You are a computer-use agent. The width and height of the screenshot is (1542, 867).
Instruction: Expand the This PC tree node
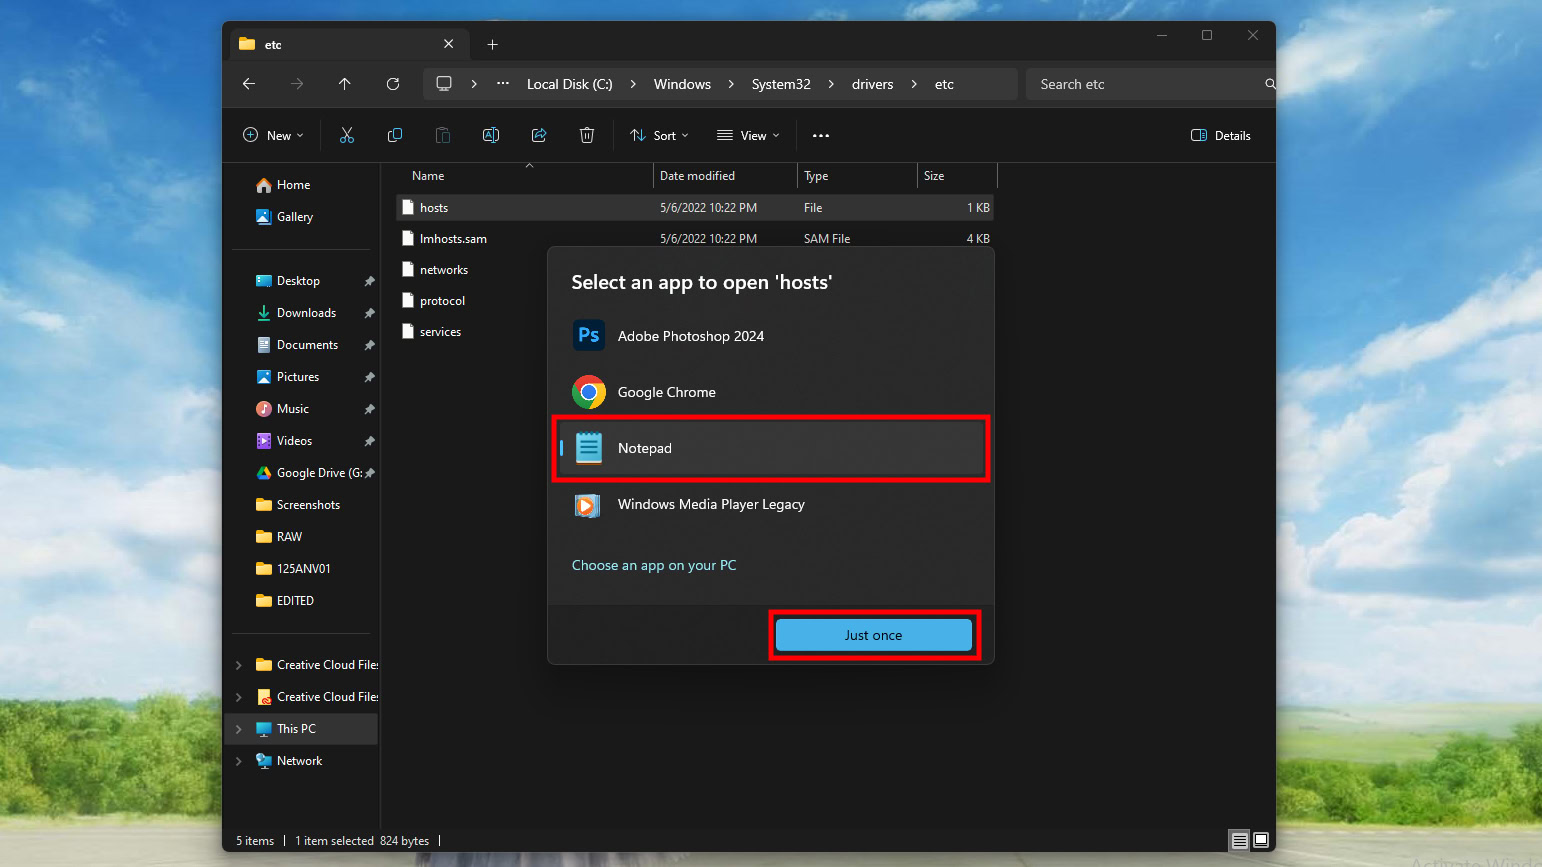pos(239,729)
